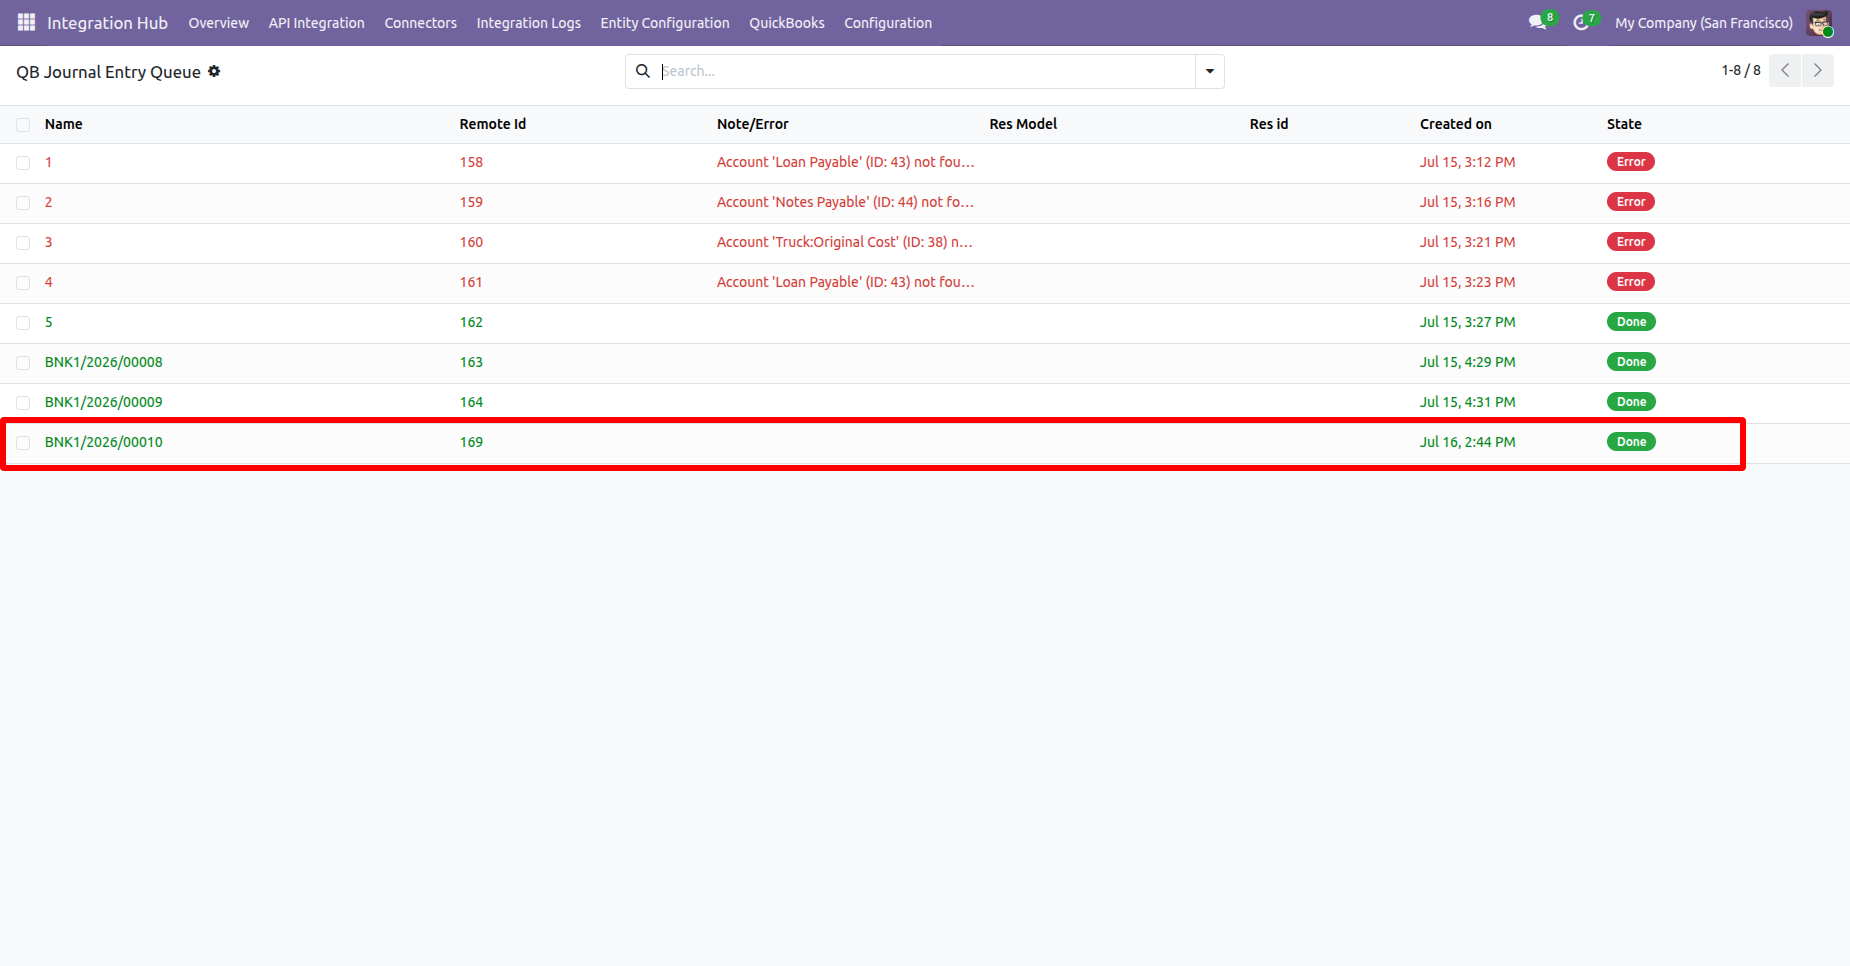Open the API Integration menu
Viewport: 1850px width, 966px height.
tap(316, 23)
